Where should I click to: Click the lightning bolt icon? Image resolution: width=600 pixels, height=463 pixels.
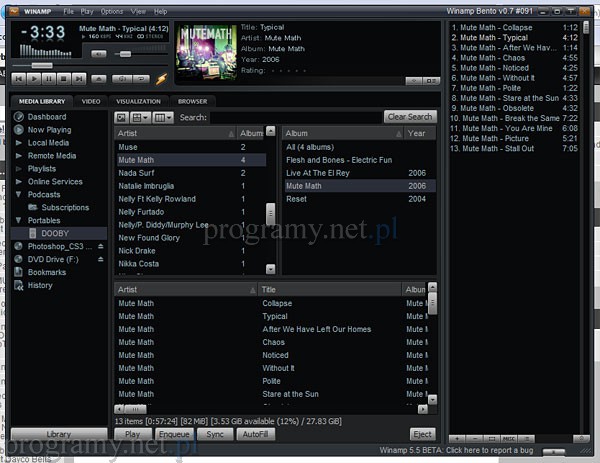click(x=162, y=78)
